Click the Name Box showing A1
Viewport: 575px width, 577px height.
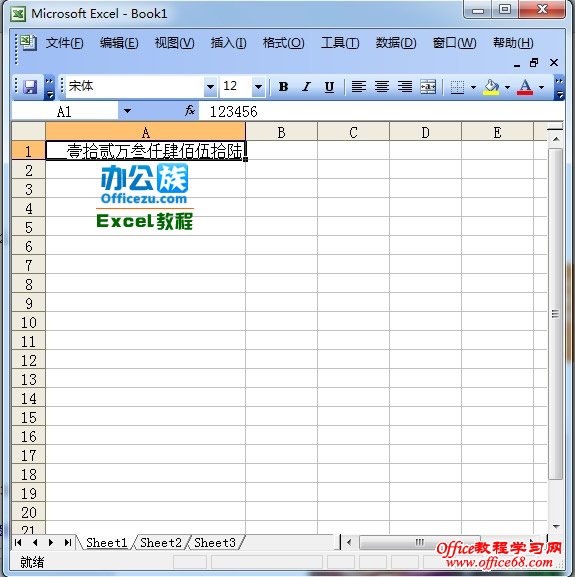click(64, 111)
